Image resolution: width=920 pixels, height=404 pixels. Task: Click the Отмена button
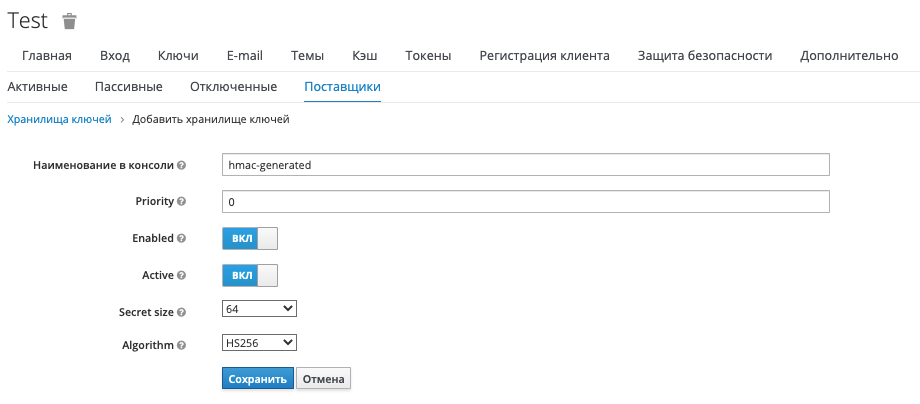(323, 379)
